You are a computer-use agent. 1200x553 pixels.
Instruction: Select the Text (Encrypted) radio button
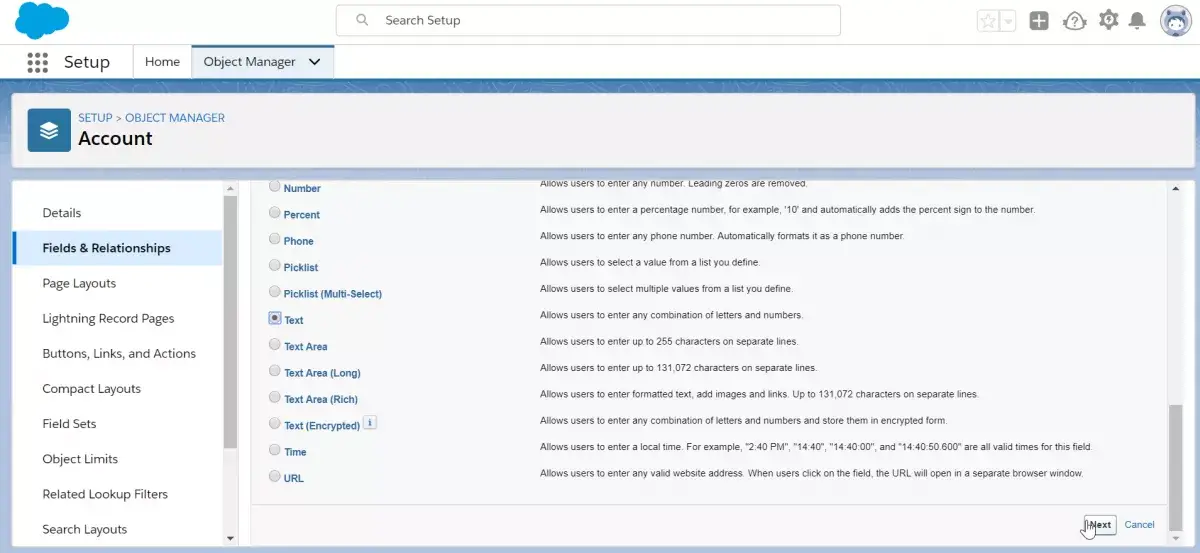coord(275,423)
